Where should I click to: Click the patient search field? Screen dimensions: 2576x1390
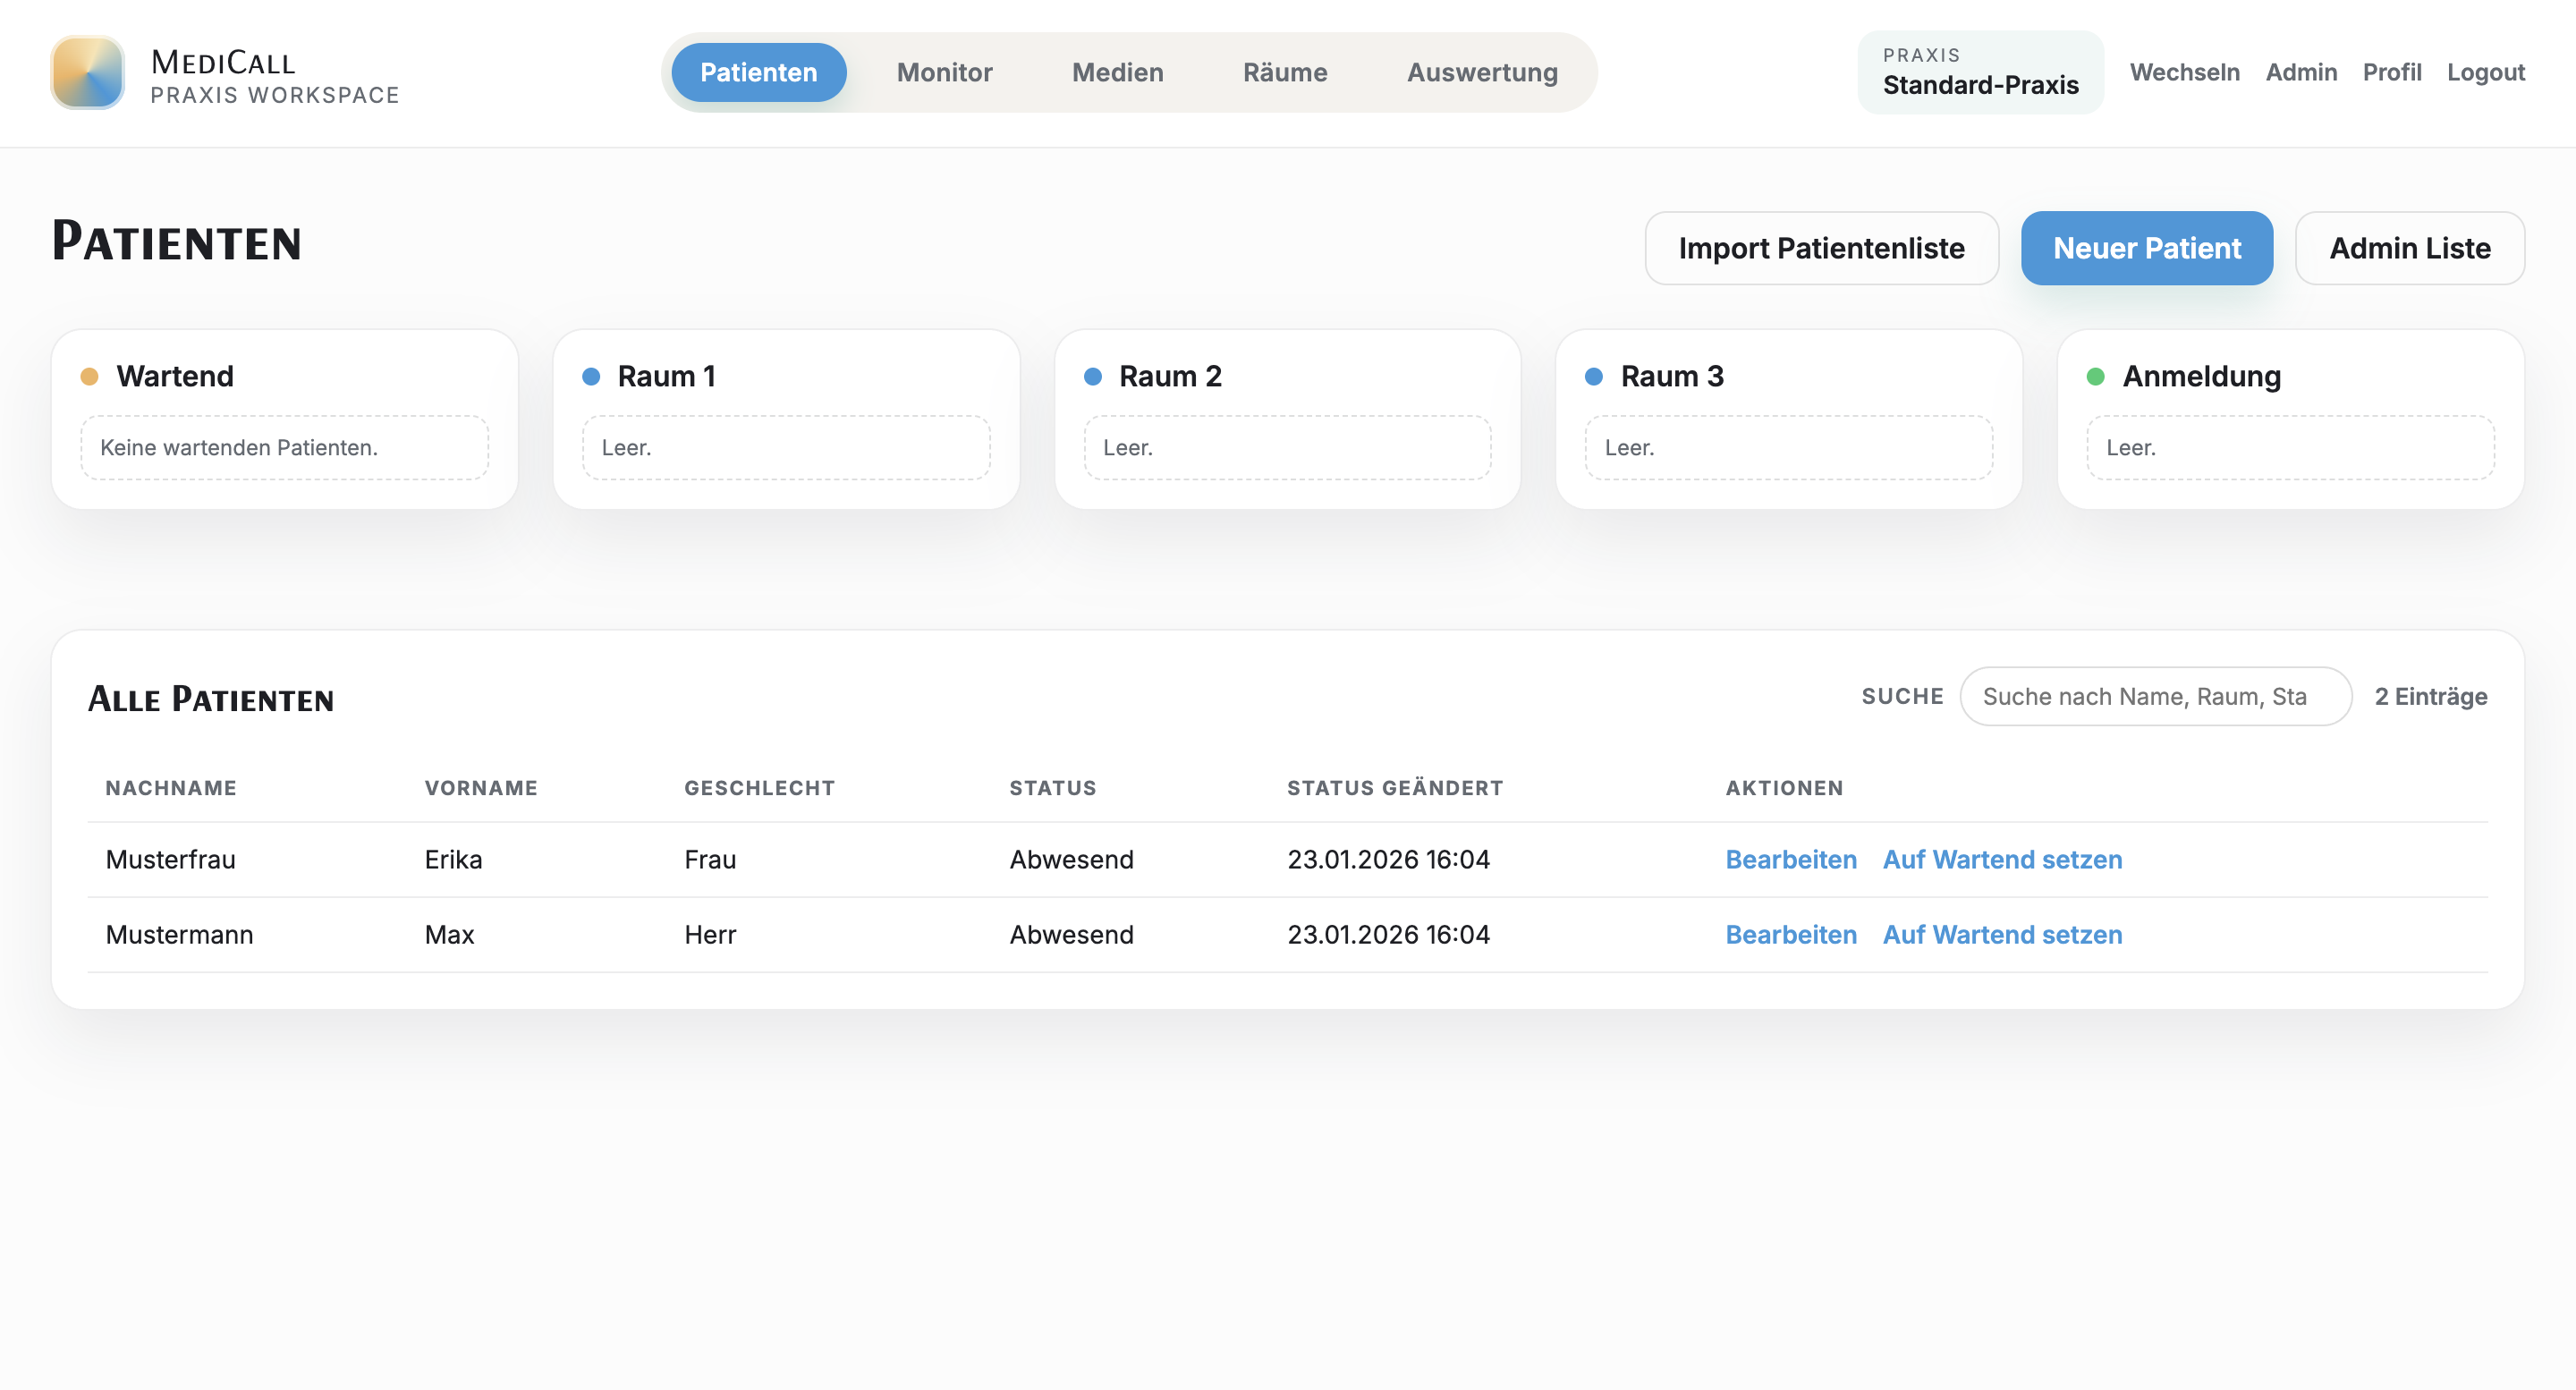[x=2156, y=696]
